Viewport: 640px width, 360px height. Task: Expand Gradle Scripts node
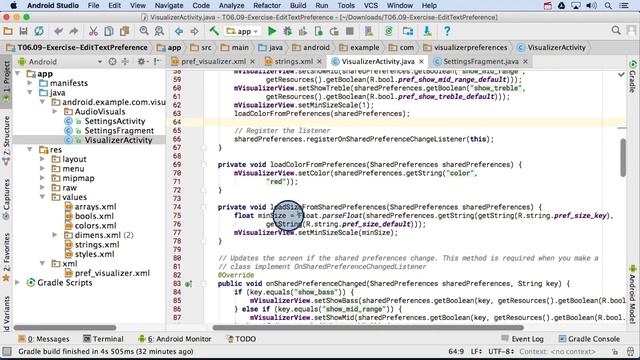pyautogui.click(x=18, y=282)
